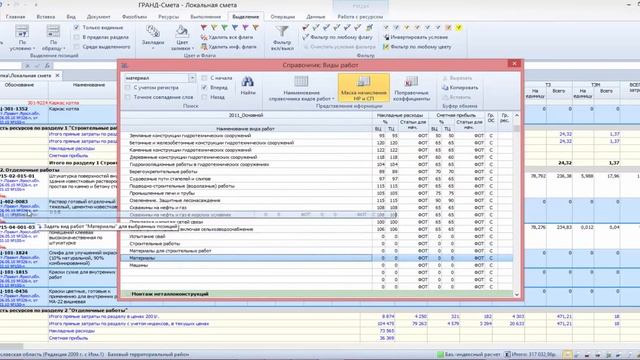Click the orange-highlighted color filter checkmark

[x=448, y=28]
